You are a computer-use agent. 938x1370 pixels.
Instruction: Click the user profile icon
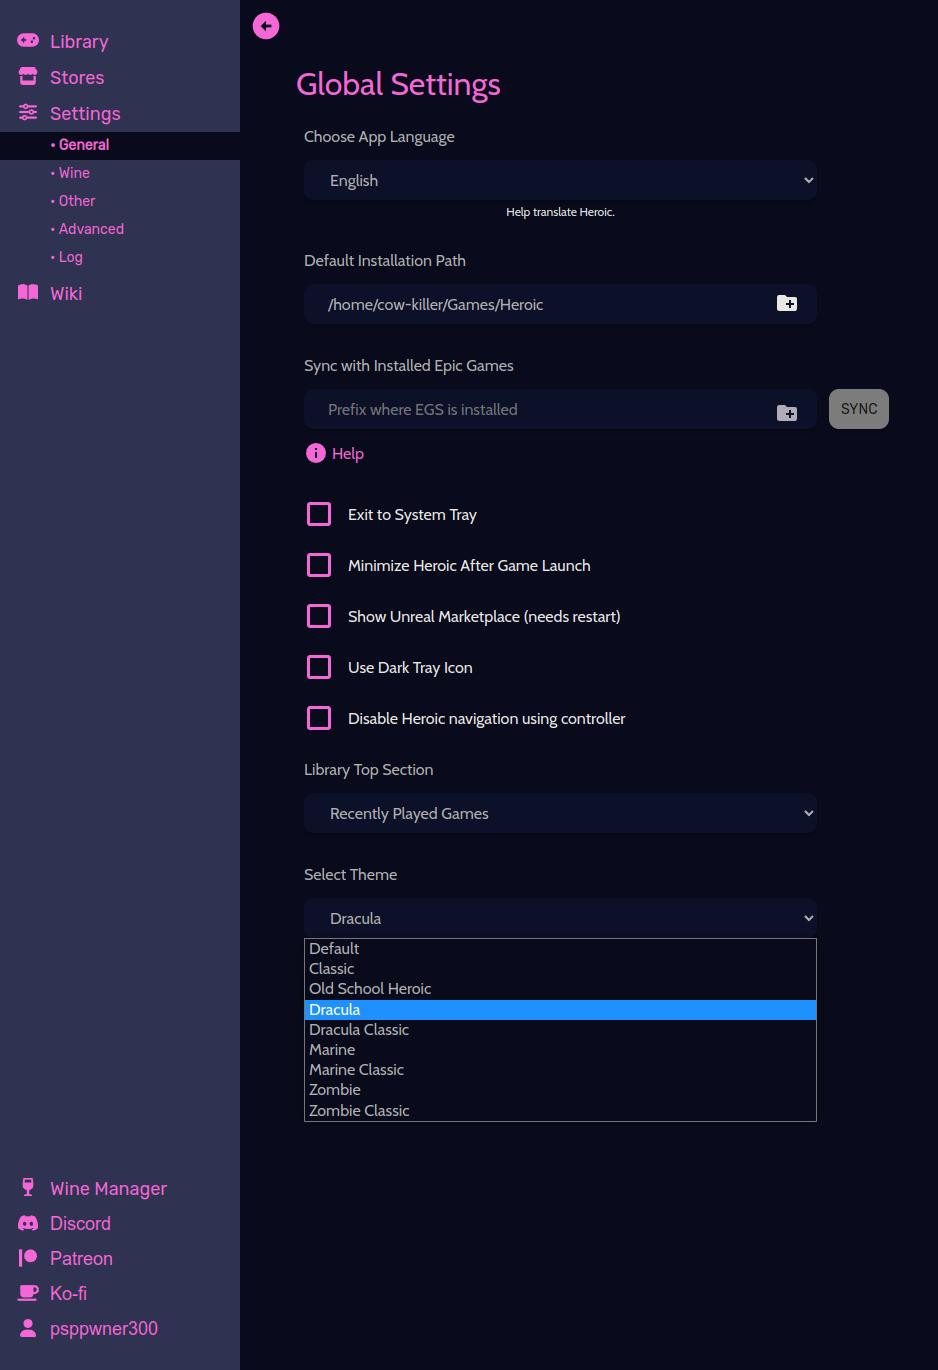tap(28, 1328)
